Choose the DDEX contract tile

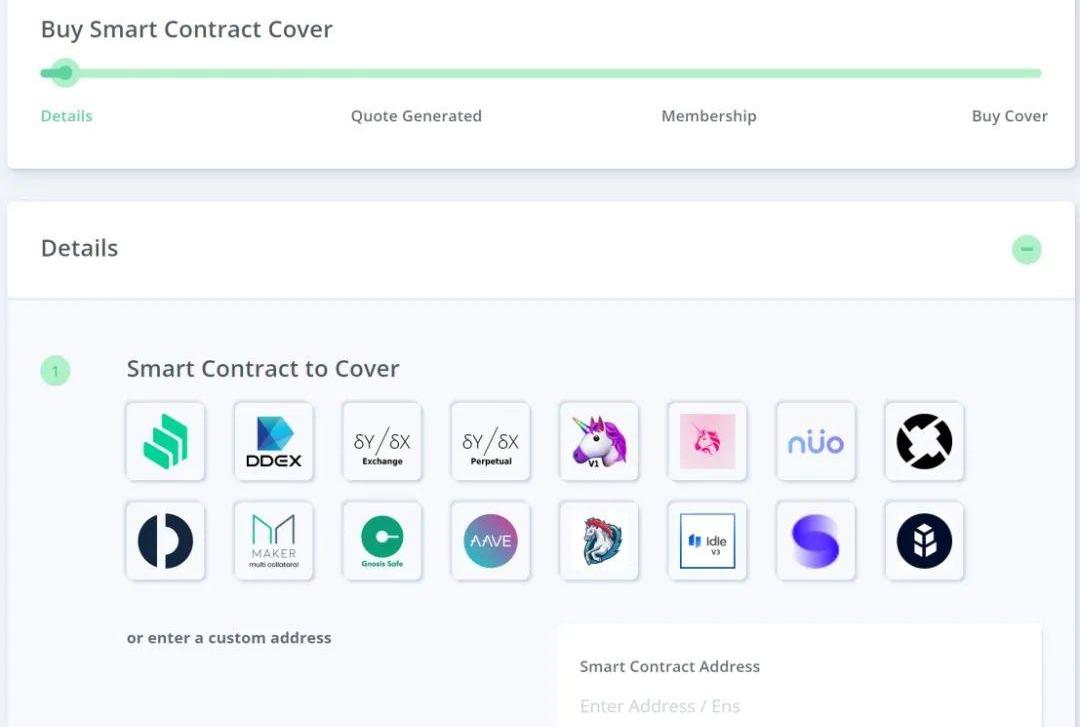tap(273, 442)
